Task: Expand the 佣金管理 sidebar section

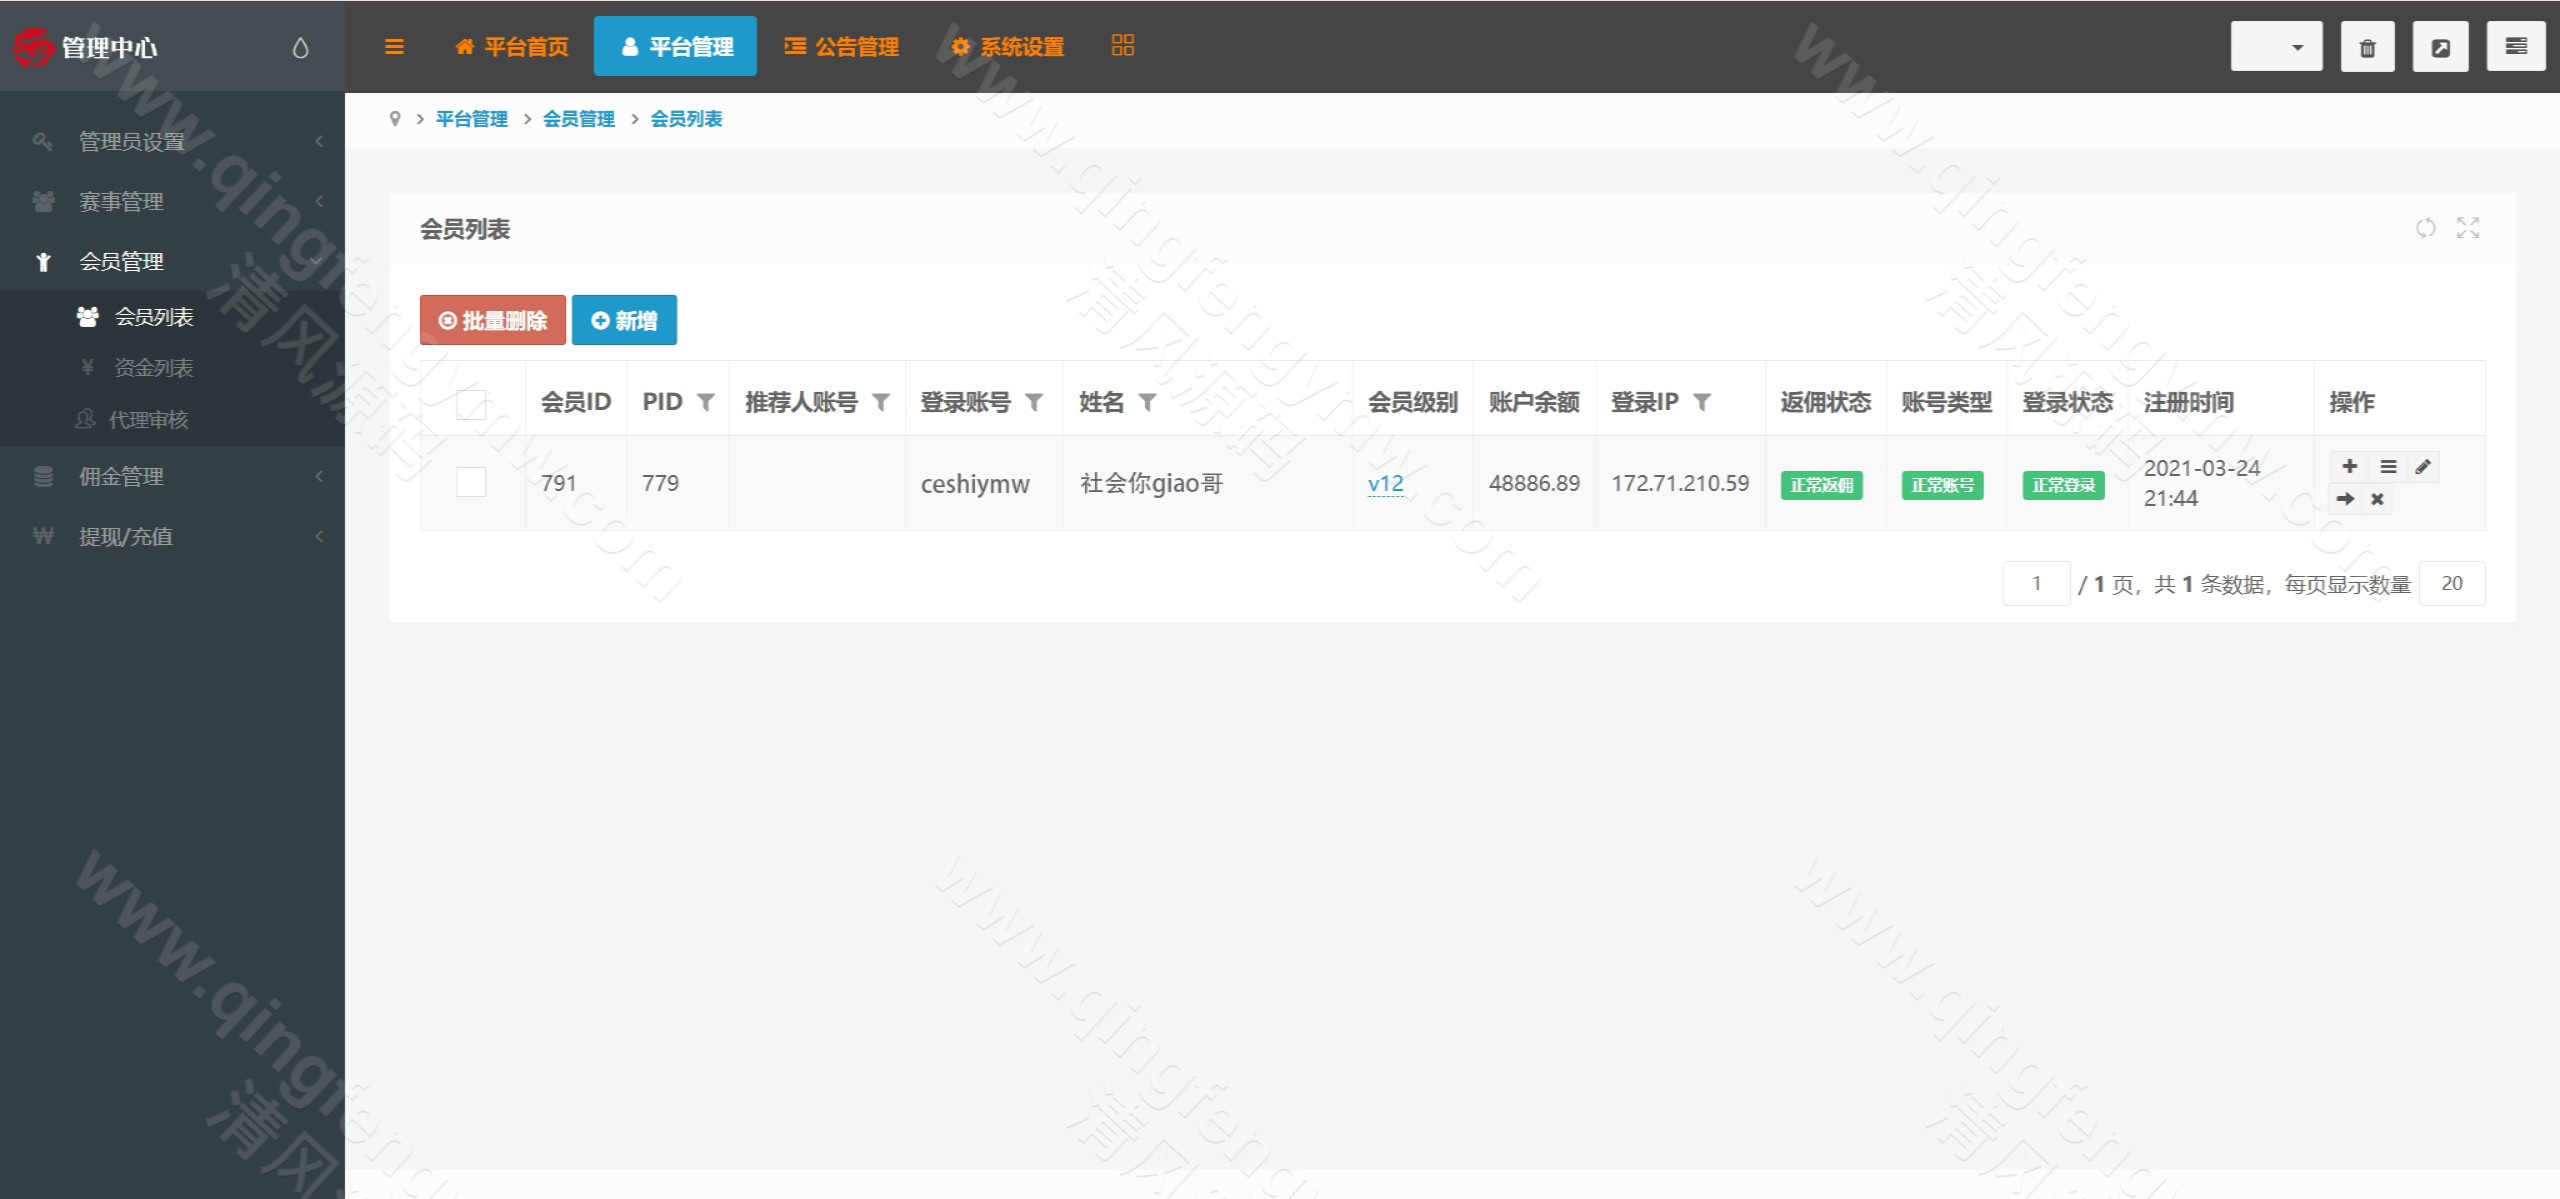Action: [120, 476]
